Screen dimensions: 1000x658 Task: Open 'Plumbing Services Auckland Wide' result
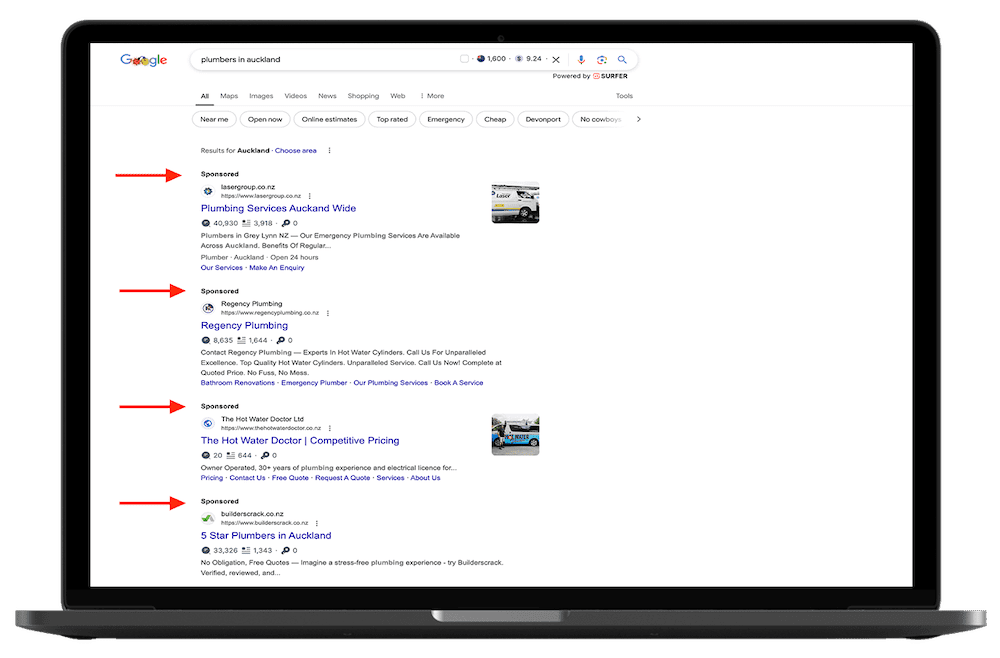(278, 208)
